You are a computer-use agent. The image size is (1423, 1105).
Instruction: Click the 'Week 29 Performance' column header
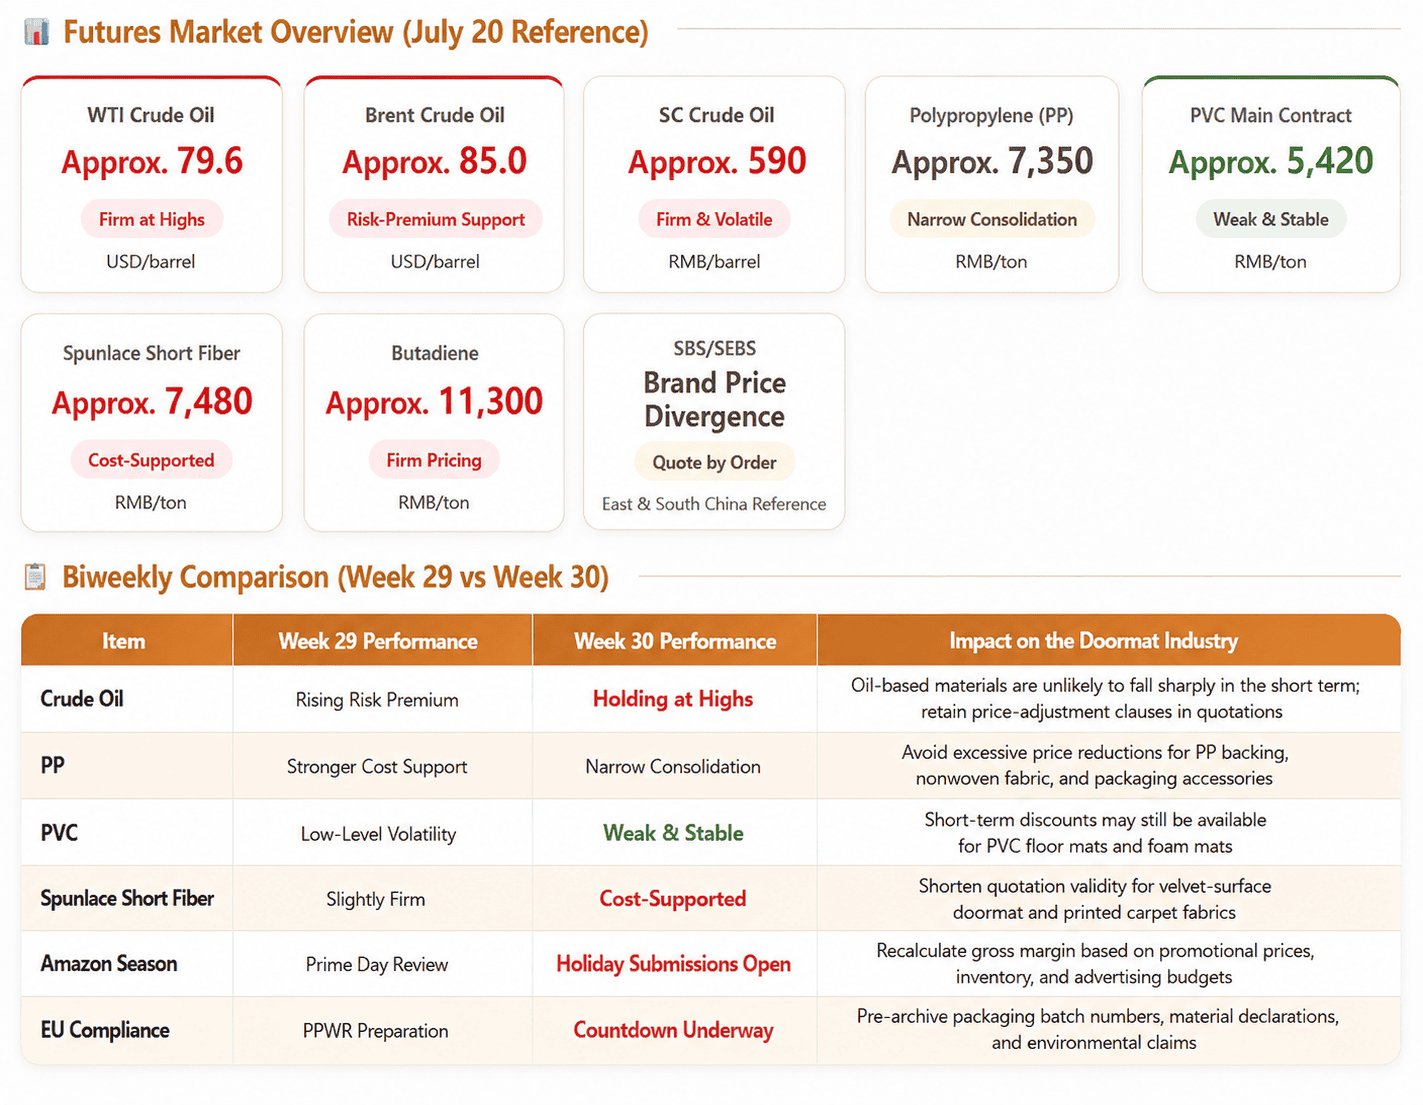pos(378,641)
